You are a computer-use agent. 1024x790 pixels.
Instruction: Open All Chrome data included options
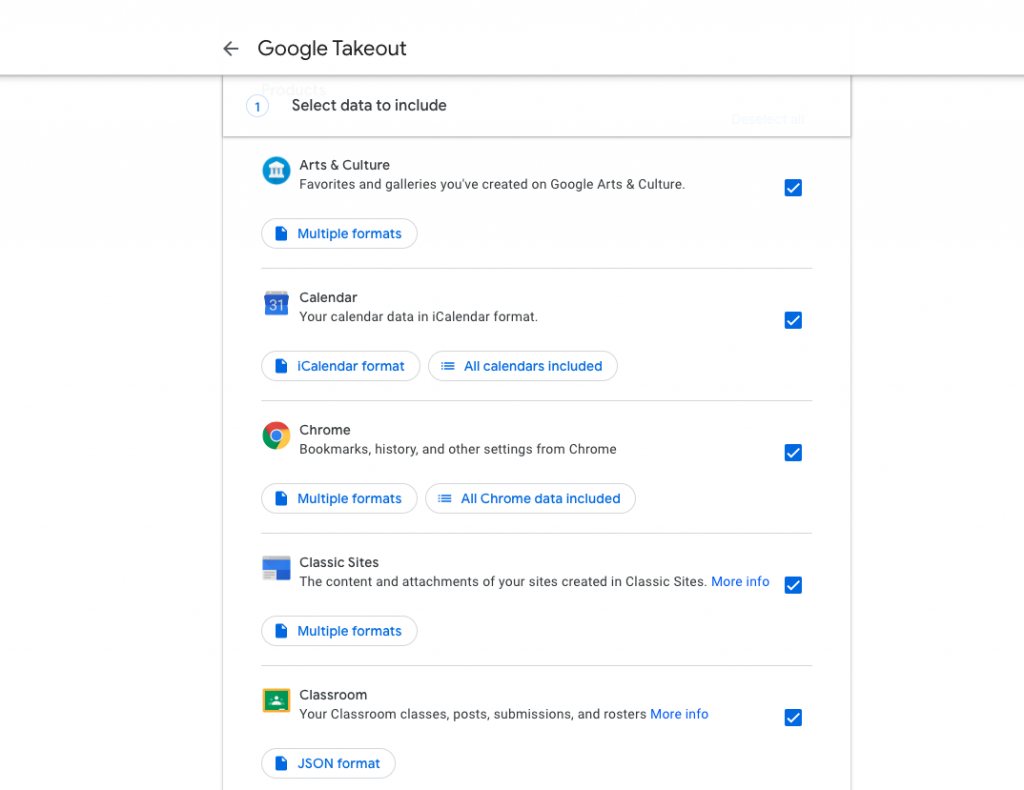(530, 499)
